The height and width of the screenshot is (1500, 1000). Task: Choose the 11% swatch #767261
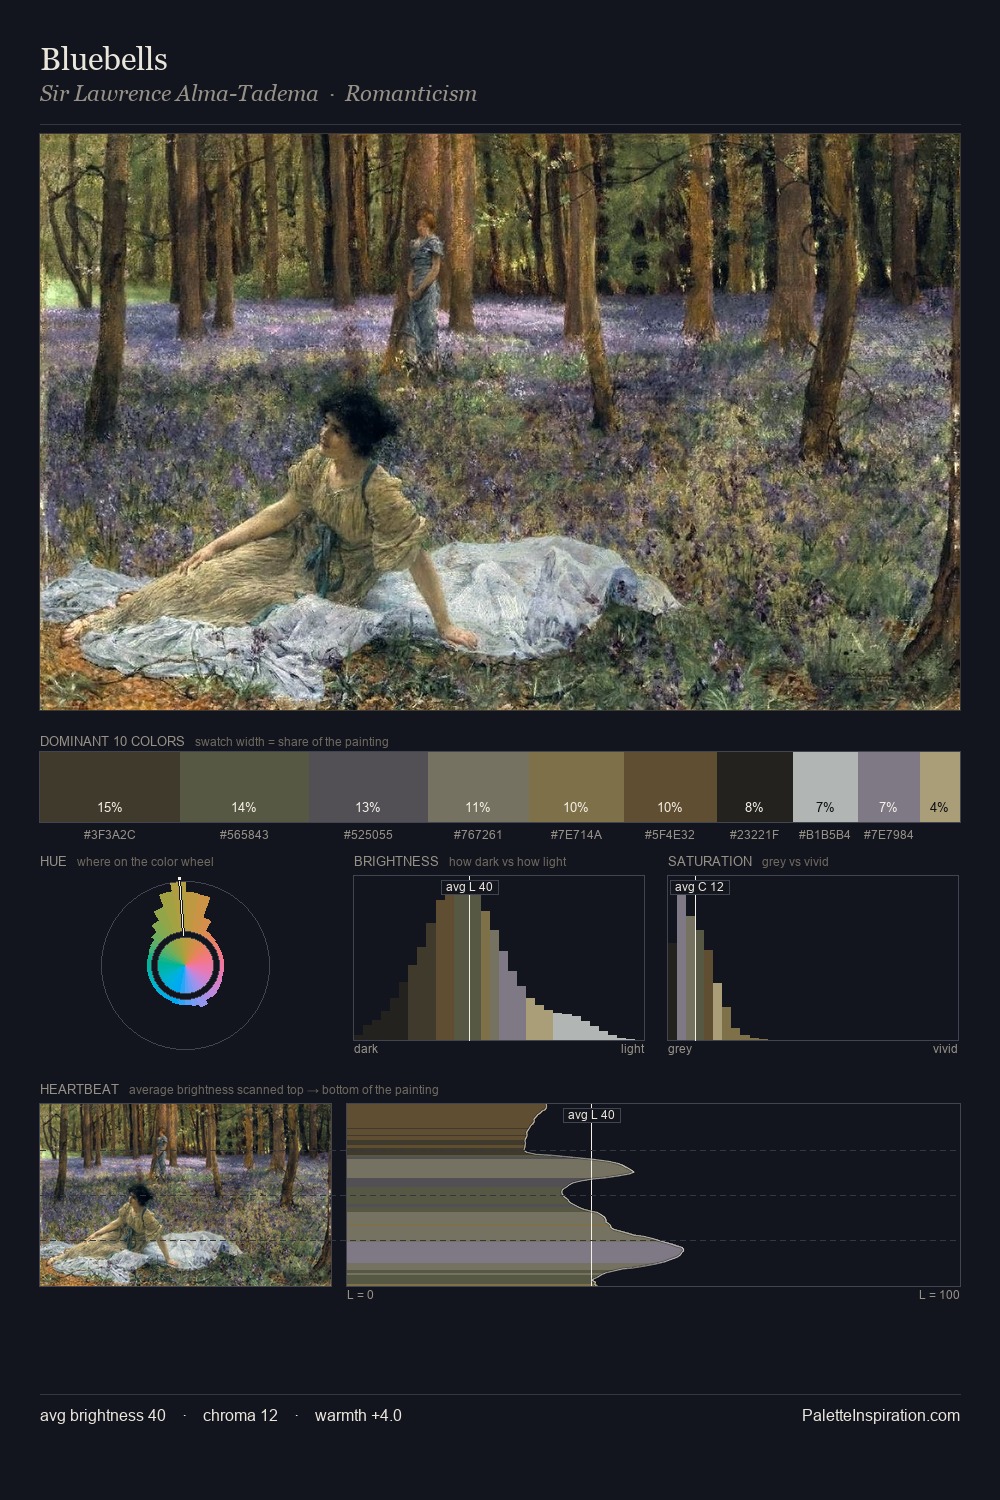pos(478,787)
